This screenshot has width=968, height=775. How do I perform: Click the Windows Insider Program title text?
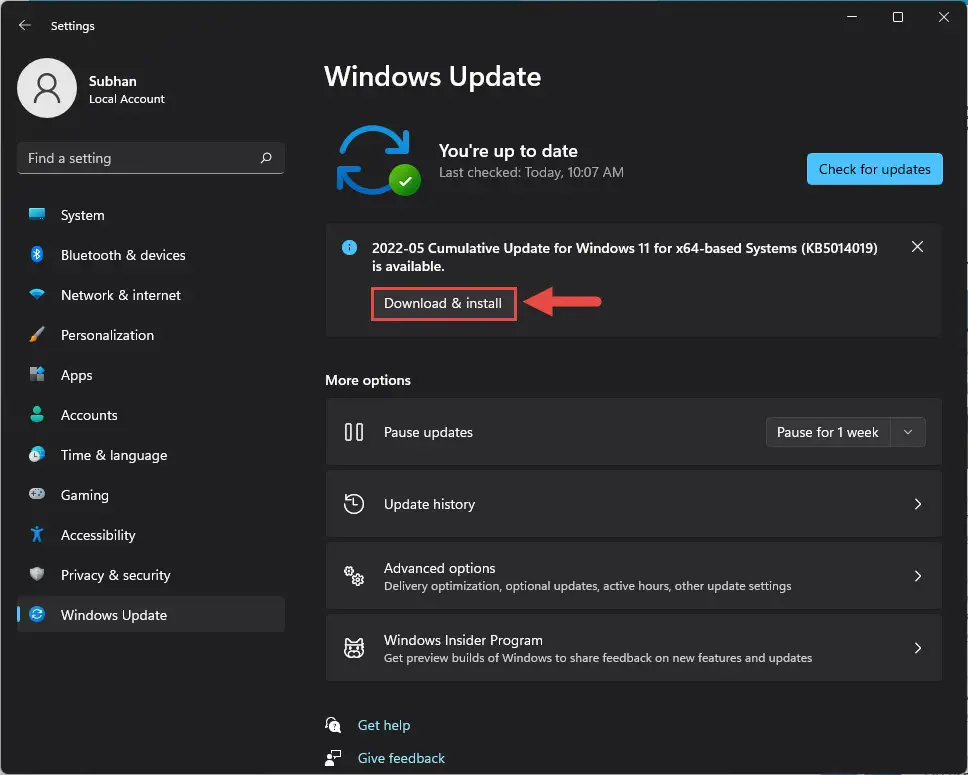463,640
